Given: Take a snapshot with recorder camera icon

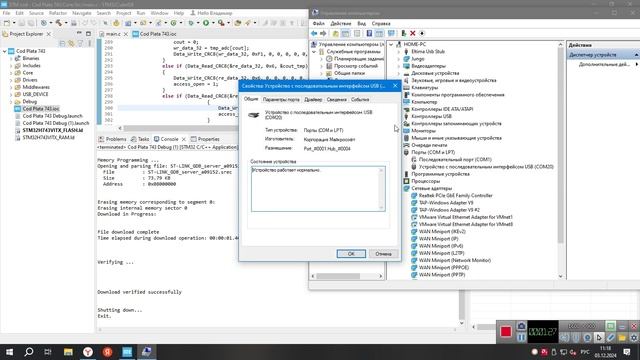Looking at the screenshot, I should (521, 326).
